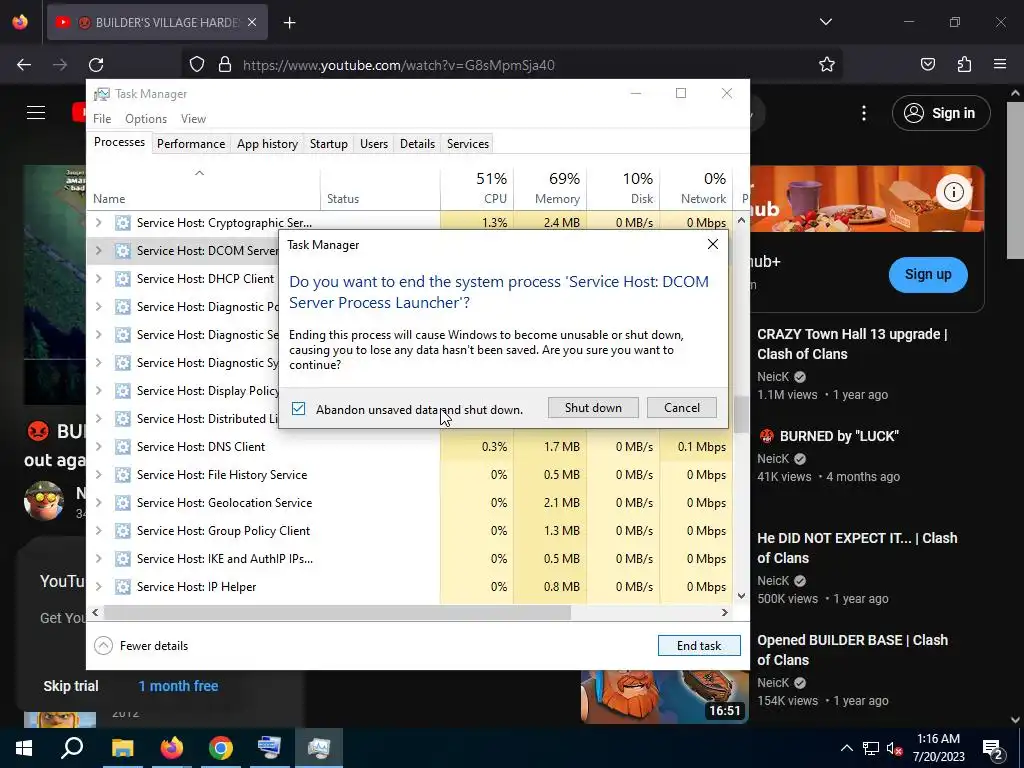The height and width of the screenshot is (768, 1024).
Task: Cancel the end process dialog
Action: [682, 408]
